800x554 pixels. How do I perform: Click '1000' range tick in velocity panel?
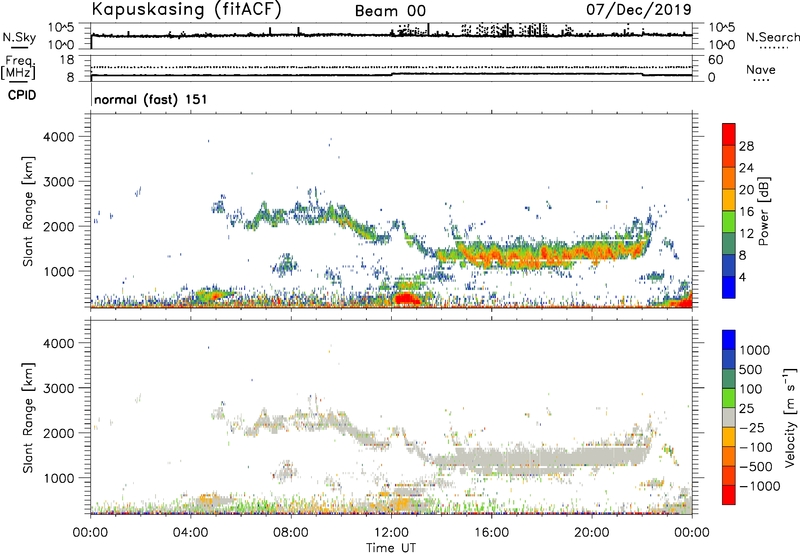pyautogui.click(x=58, y=478)
